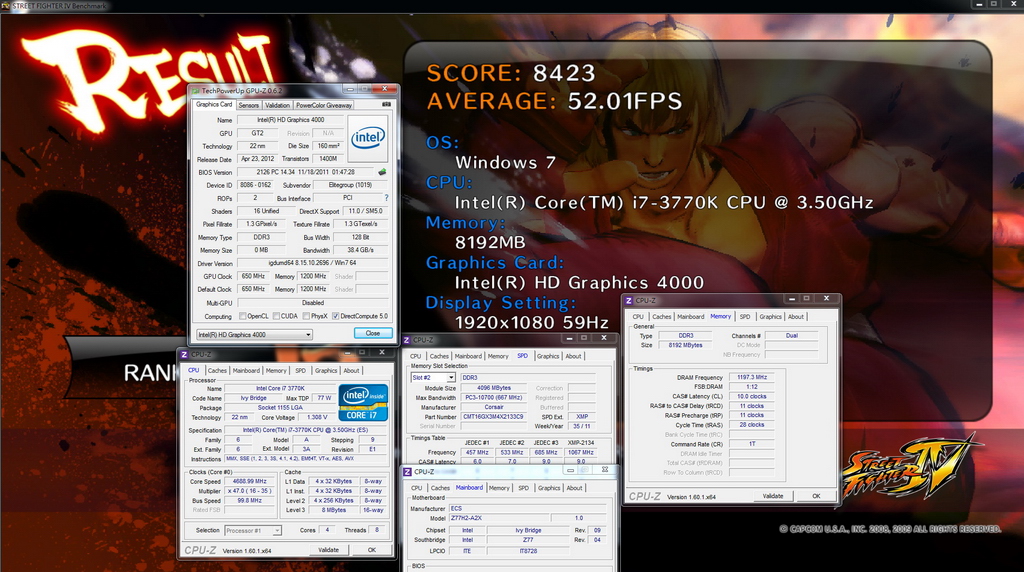
Task: Click the Street Fighter IV benchmark title icon
Action: tap(6, 5)
